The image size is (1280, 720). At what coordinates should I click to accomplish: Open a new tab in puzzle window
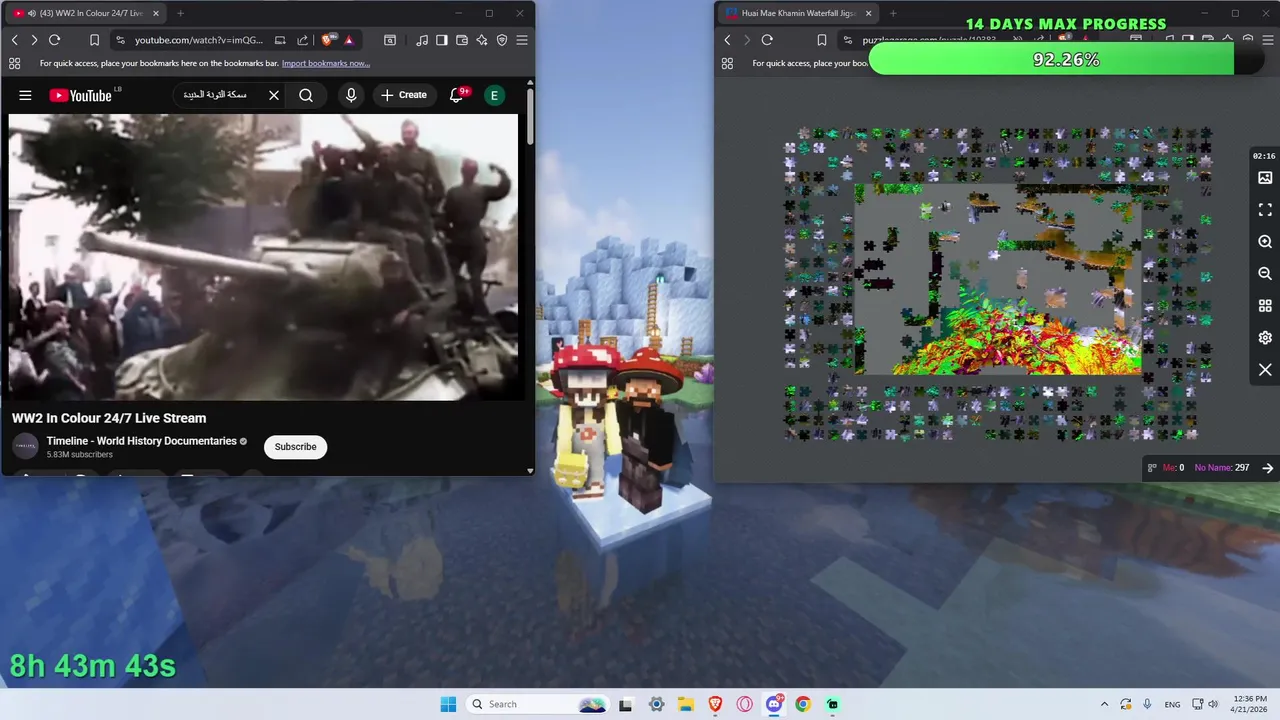coord(893,13)
